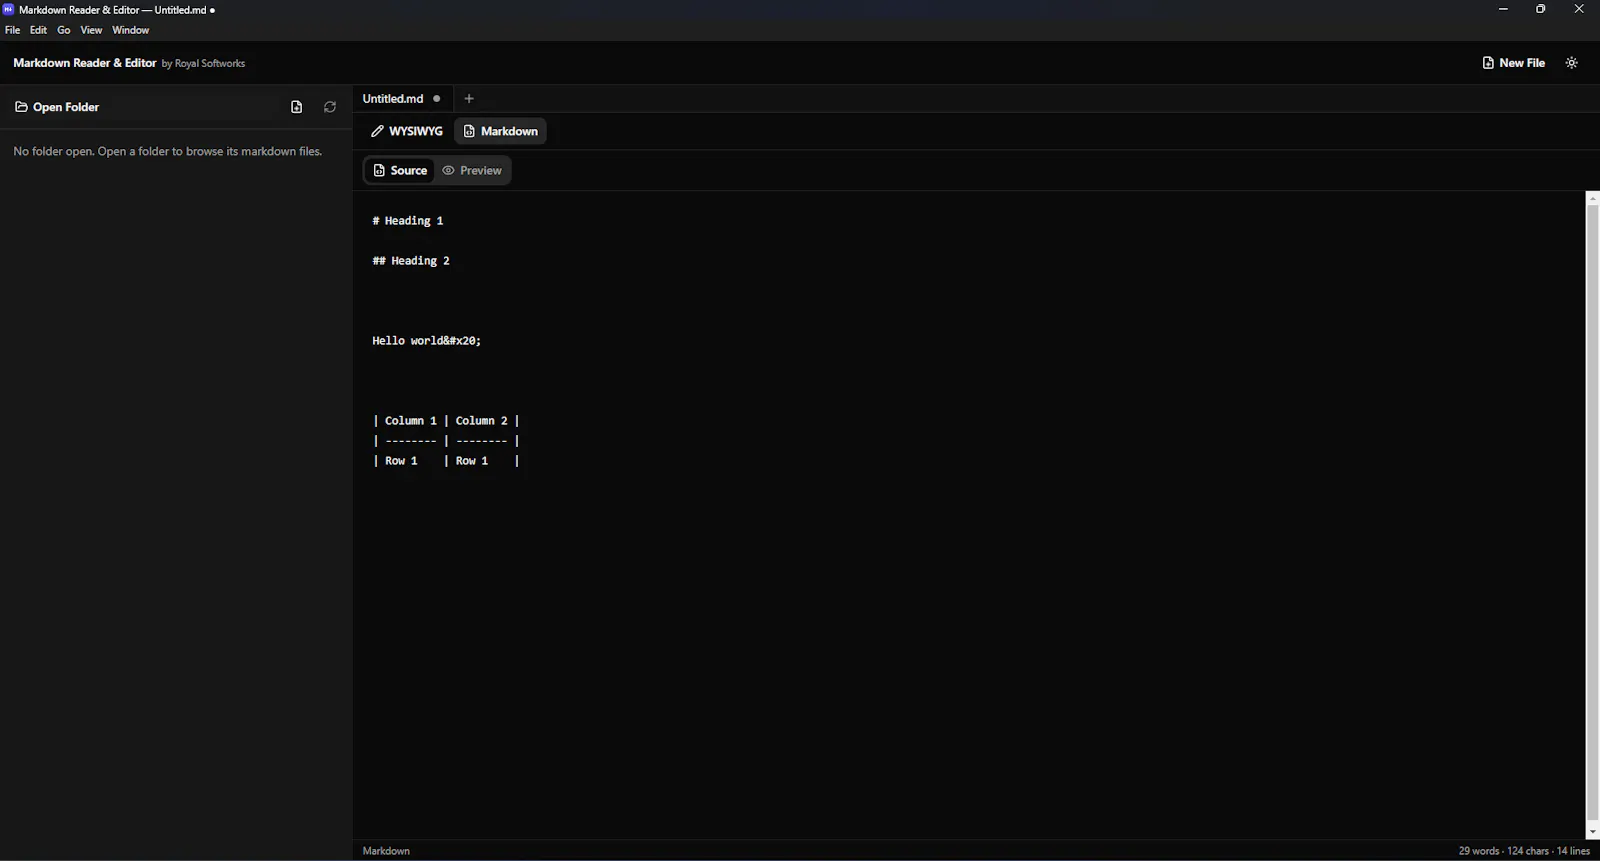Viewport: 1600px width, 861px height.
Task: Click Open Folder in the sidebar
Action: [57, 107]
